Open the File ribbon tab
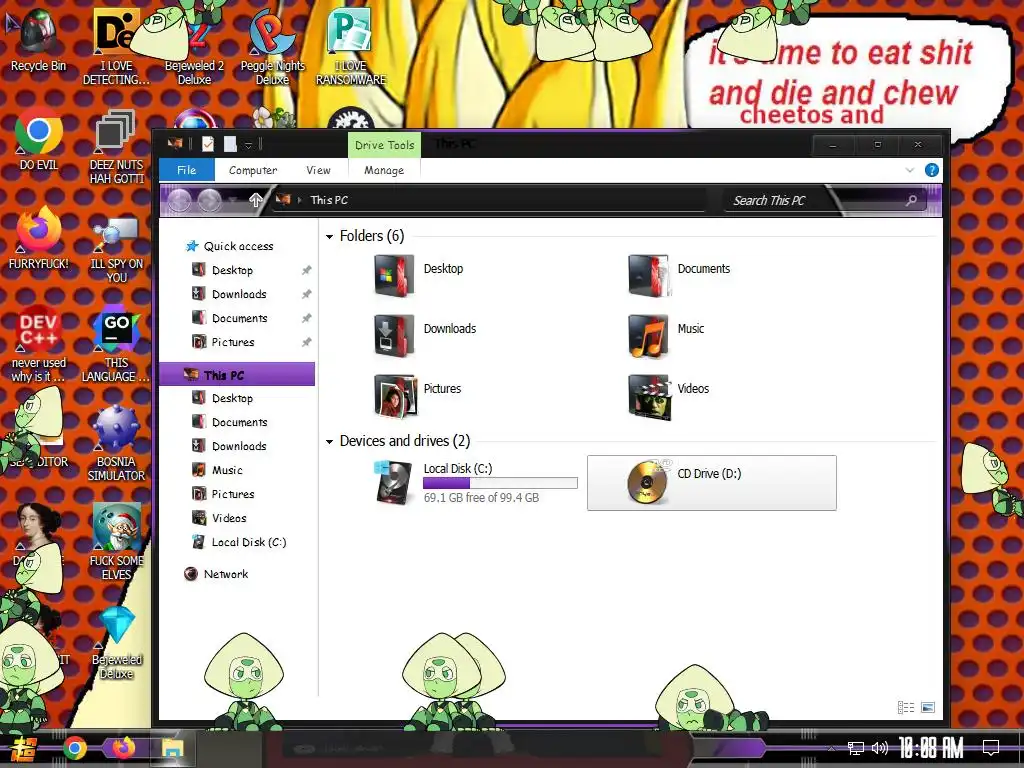Viewport: 1024px width, 768px height. tap(187, 170)
